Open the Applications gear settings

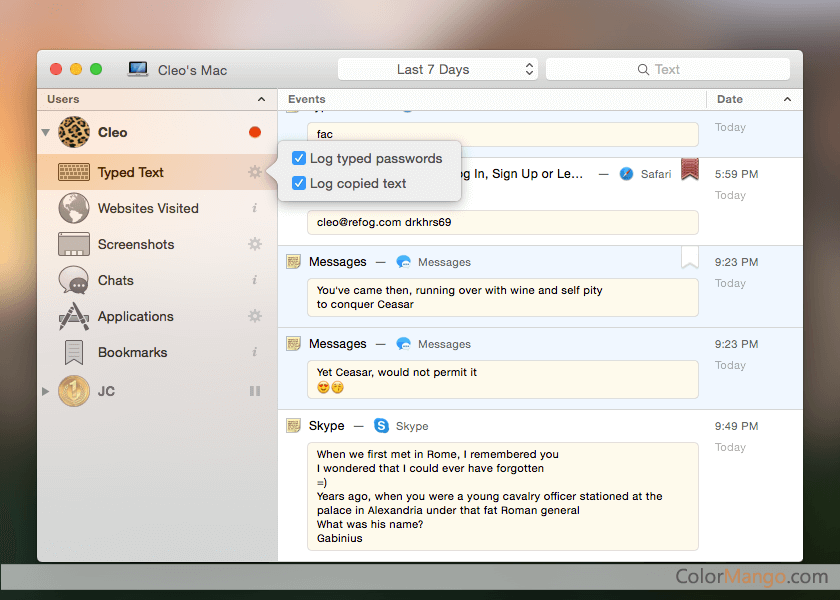click(255, 316)
